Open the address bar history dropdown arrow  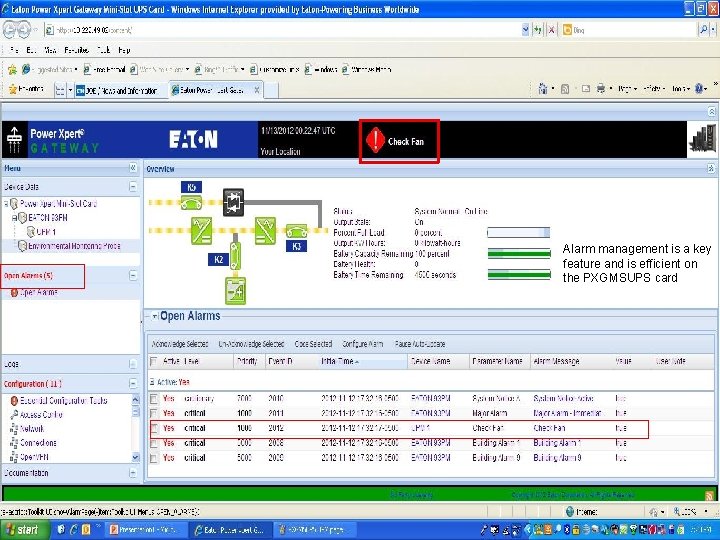pyautogui.click(x=525, y=30)
